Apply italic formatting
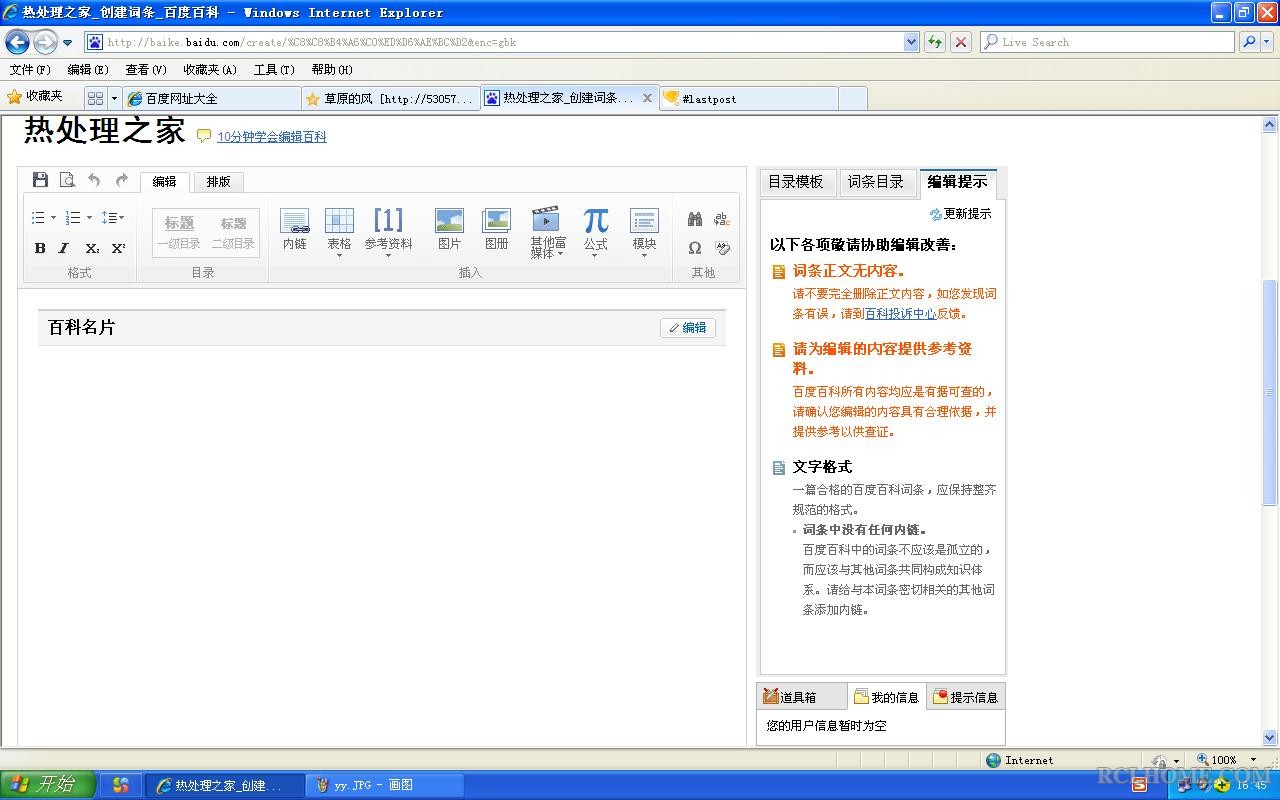Viewport: 1280px width, 800px height. (64, 248)
